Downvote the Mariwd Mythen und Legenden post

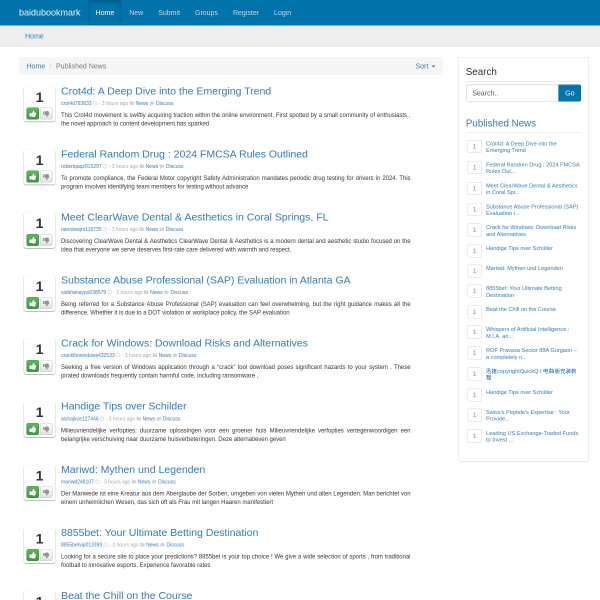(x=46, y=492)
